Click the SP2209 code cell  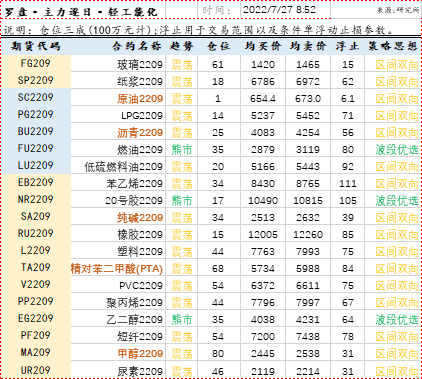[36, 80]
